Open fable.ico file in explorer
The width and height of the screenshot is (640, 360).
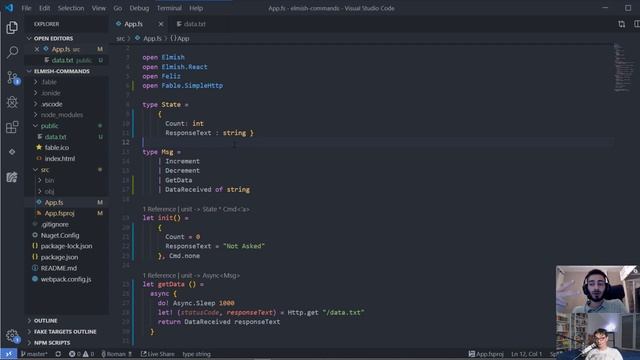[57, 148]
